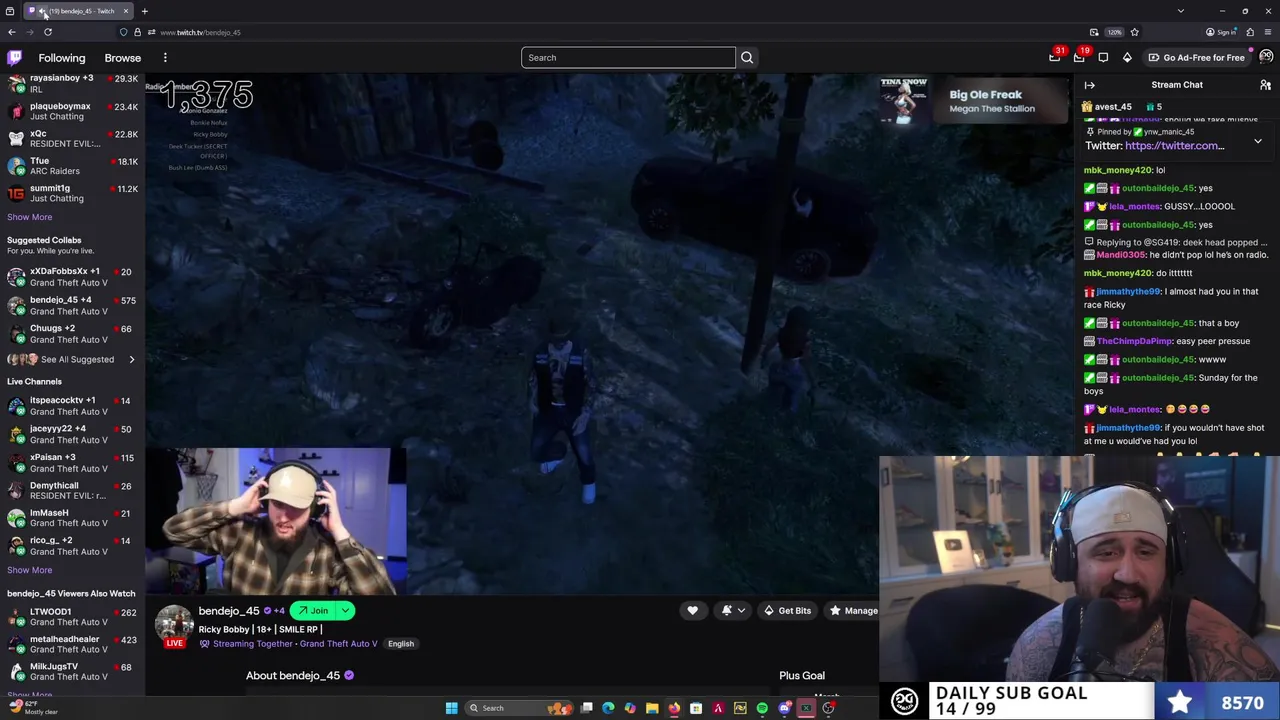Open rayasianboy channel in sidebar
This screenshot has width=1280, height=720.
72,84
